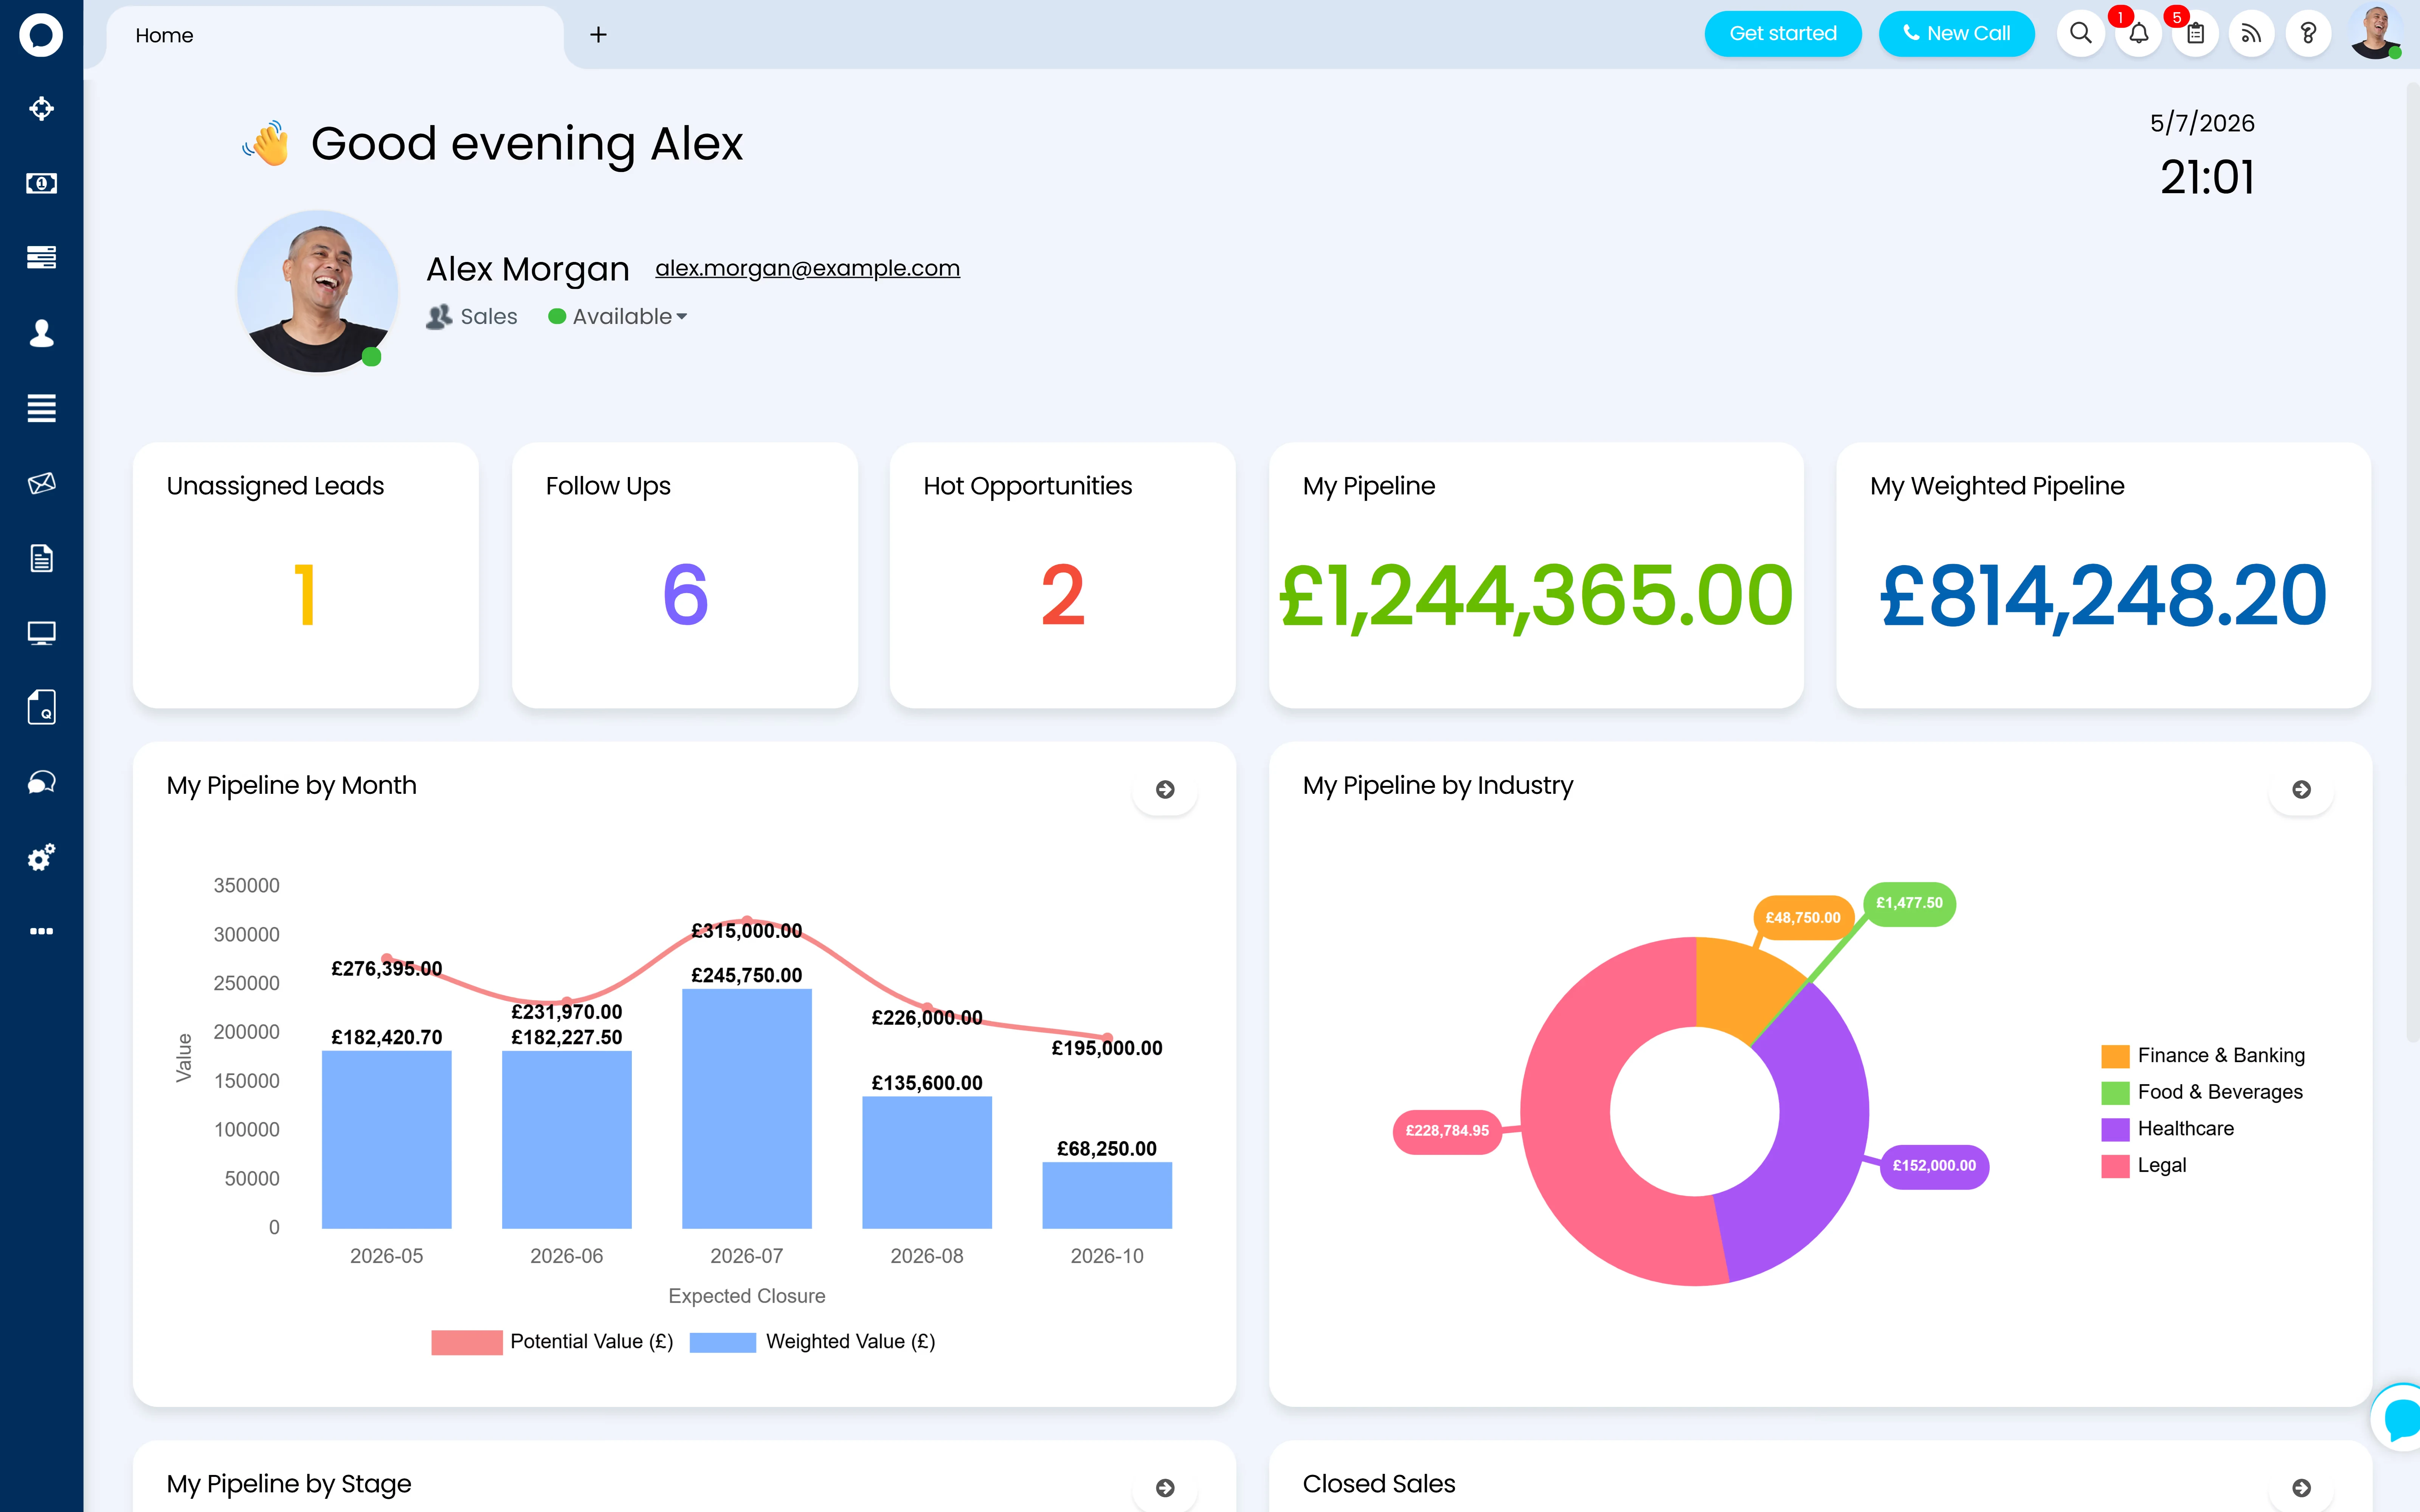Screen dimensions: 2420x1512
Task: Open the money banknote sidebar icon
Action: click(41, 183)
